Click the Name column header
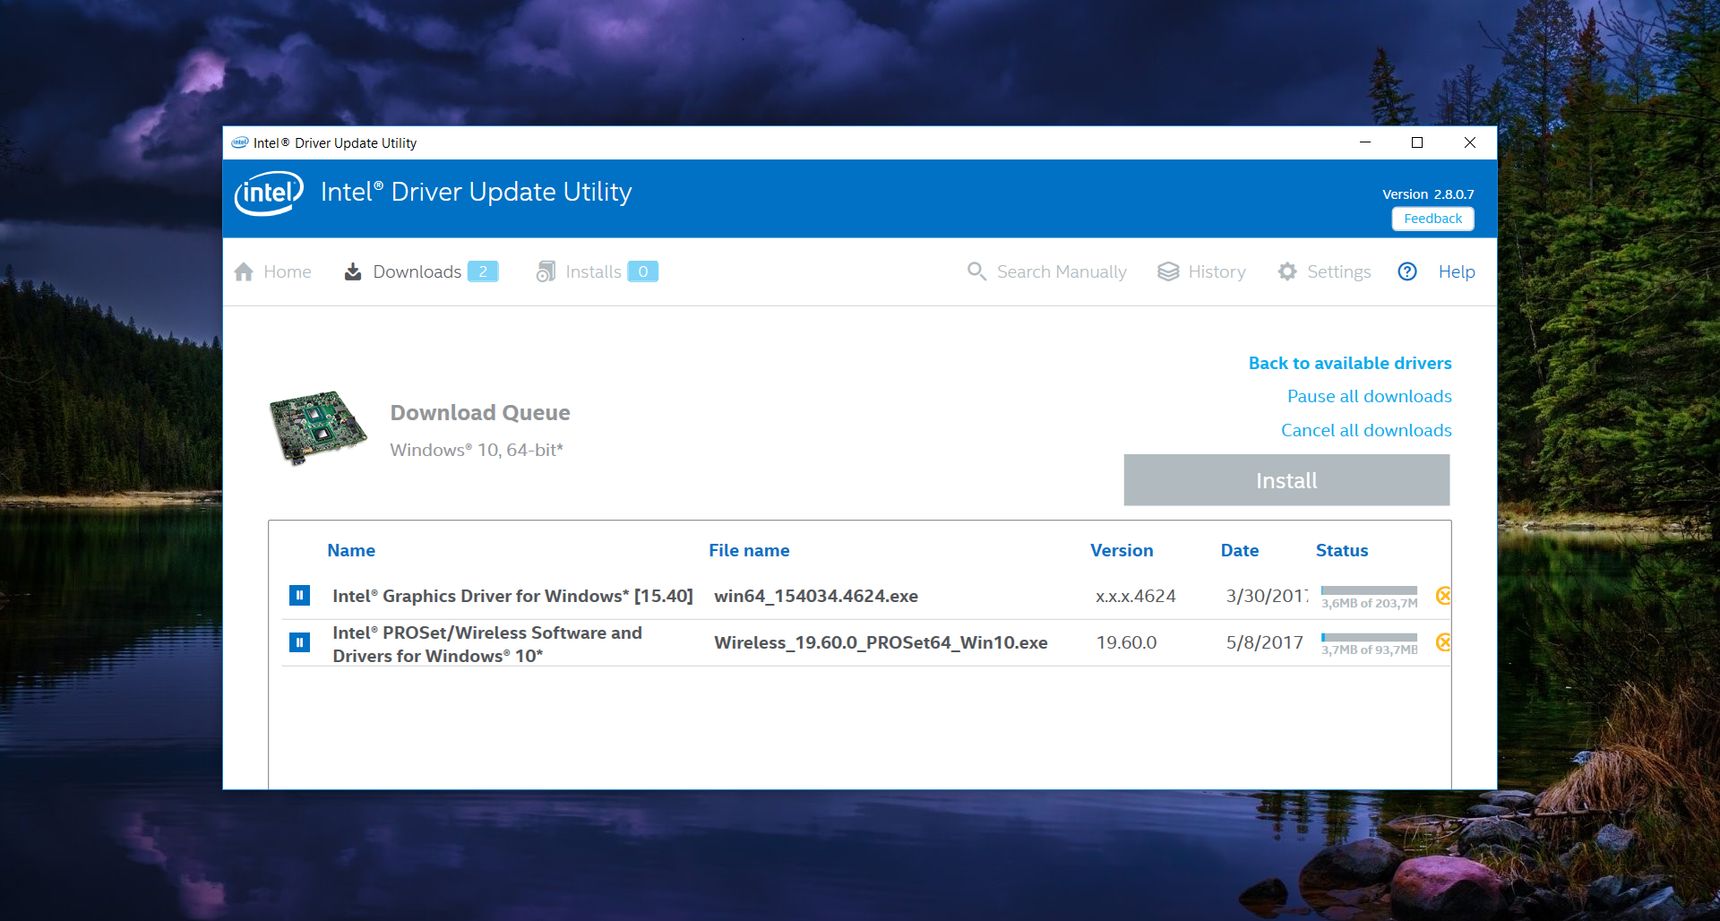This screenshot has width=1720, height=921. (x=351, y=550)
